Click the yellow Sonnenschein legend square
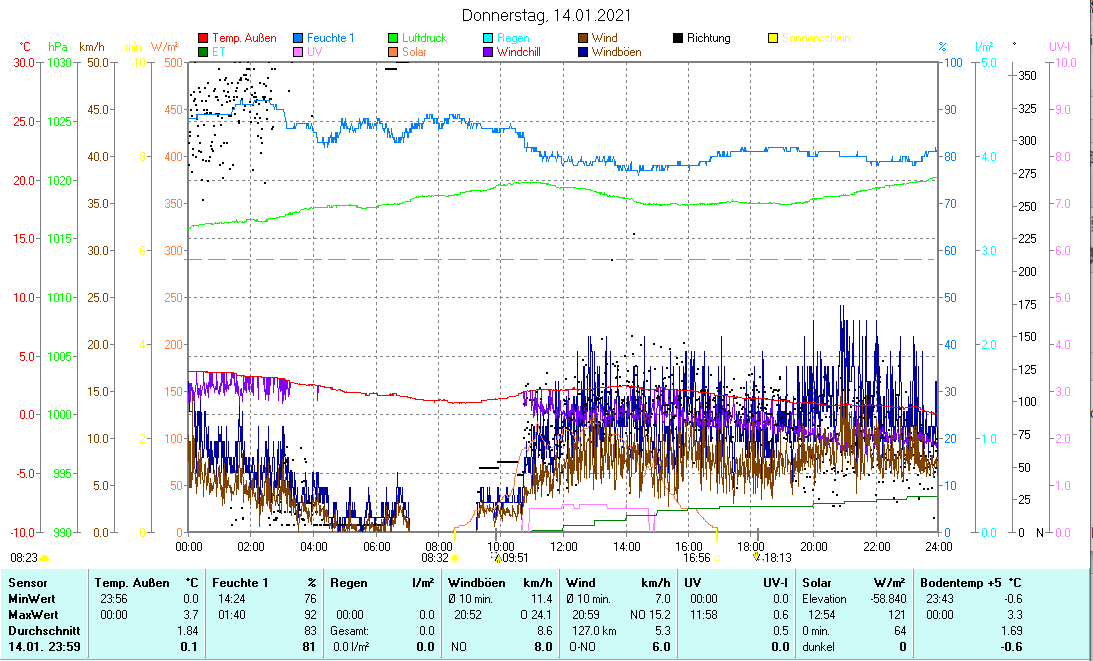1093x661 pixels. point(772,38)
